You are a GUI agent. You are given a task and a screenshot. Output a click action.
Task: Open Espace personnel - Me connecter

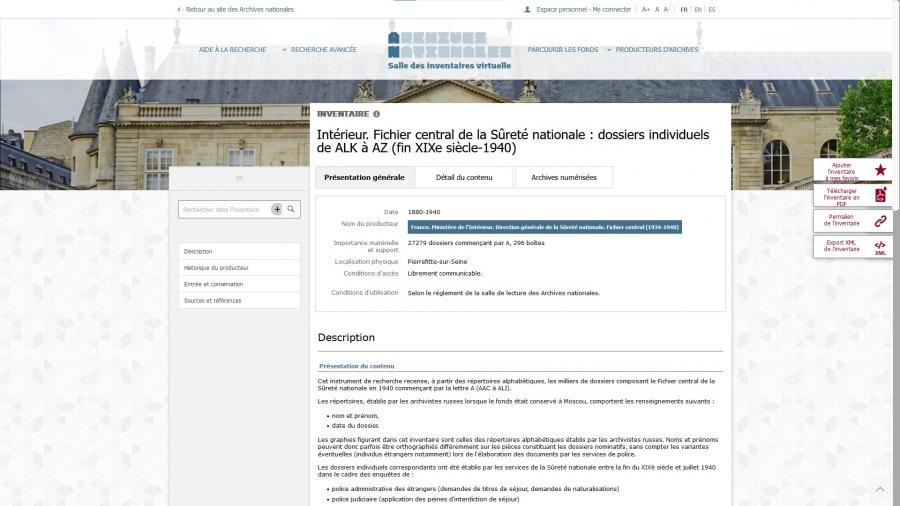[583, 10]
